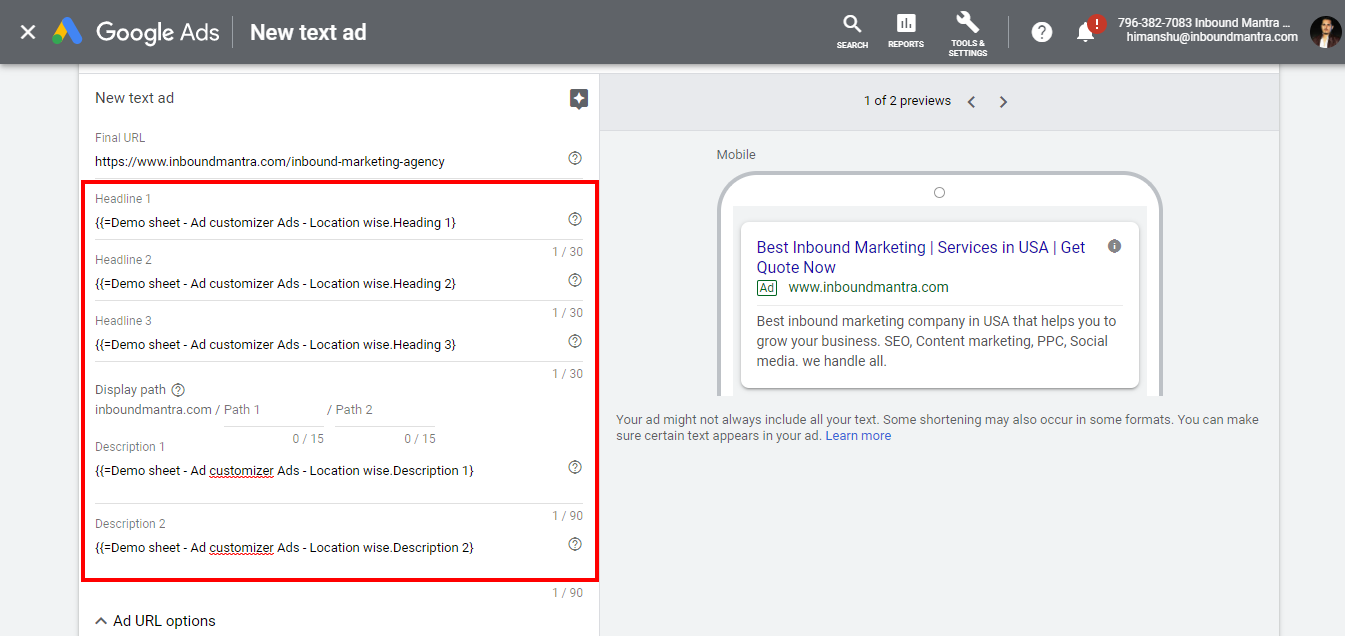1345x636 pixels.
Task: Click the Mobile preview label
Action: coord(736,155)
